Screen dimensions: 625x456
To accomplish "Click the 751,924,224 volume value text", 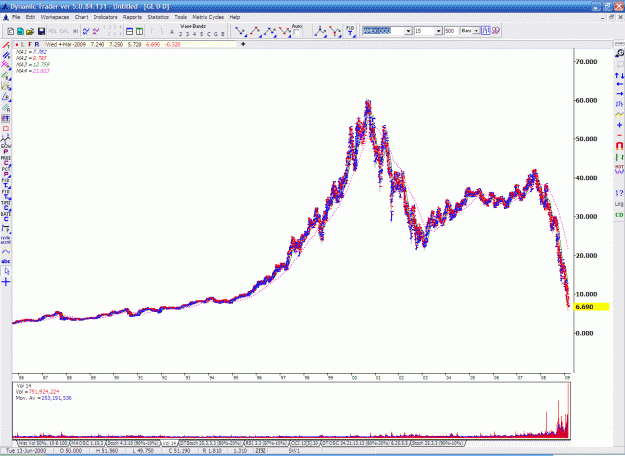I will point(44,392).
